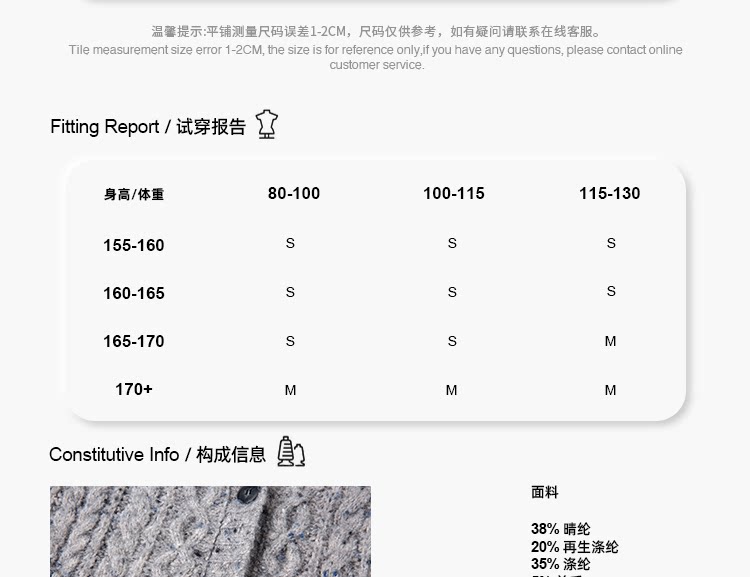Click the 155-160 height row label

click(133, 245)
